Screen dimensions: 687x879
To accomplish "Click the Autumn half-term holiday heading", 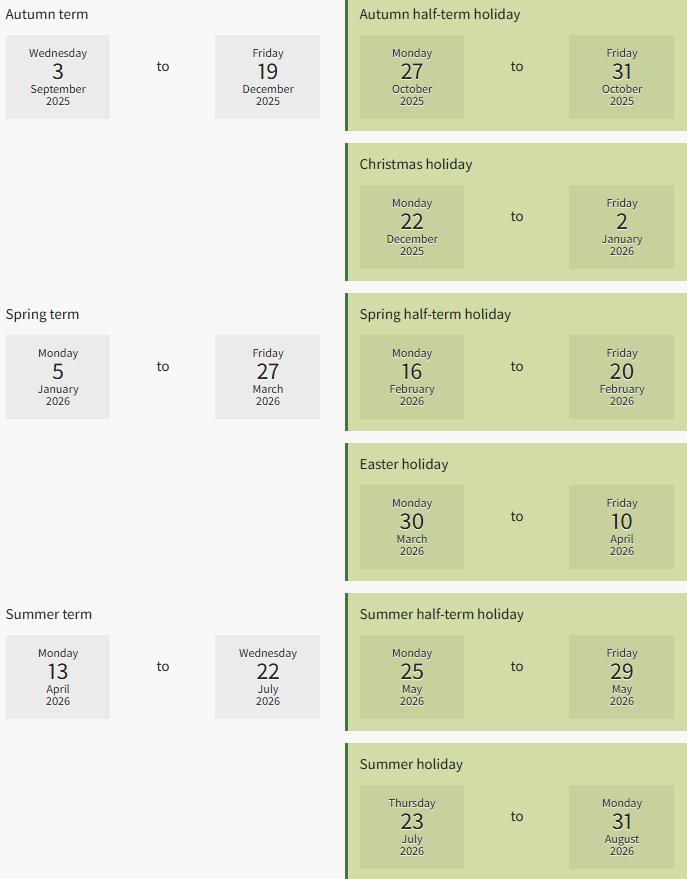I will tap(439, 14).
